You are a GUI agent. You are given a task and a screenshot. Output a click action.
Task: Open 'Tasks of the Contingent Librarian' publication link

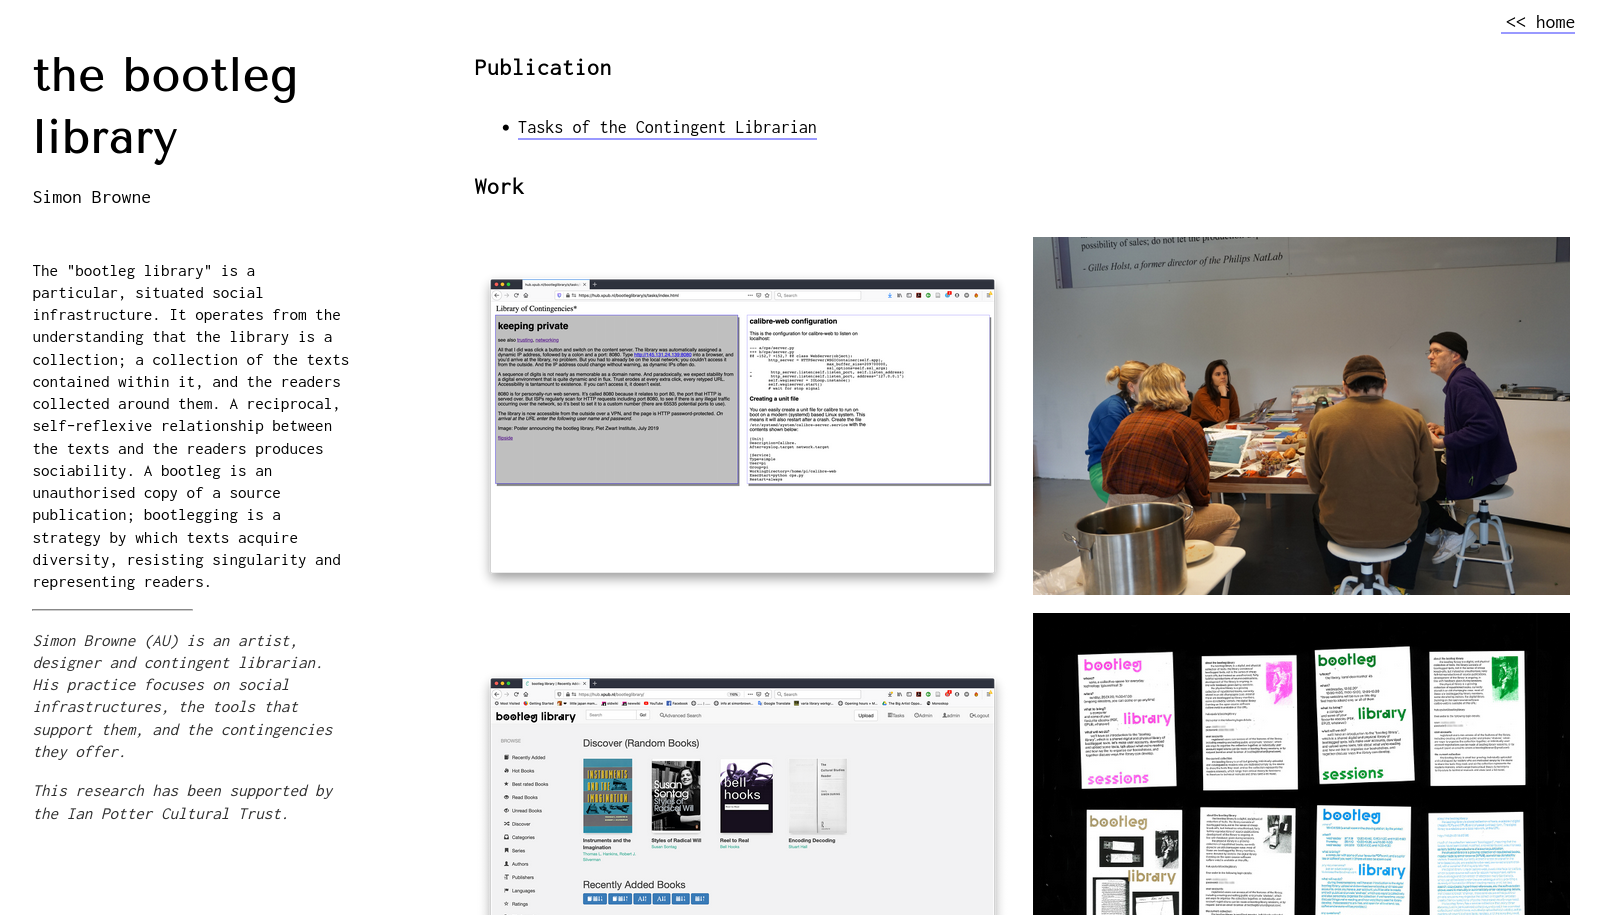point(667,127)
